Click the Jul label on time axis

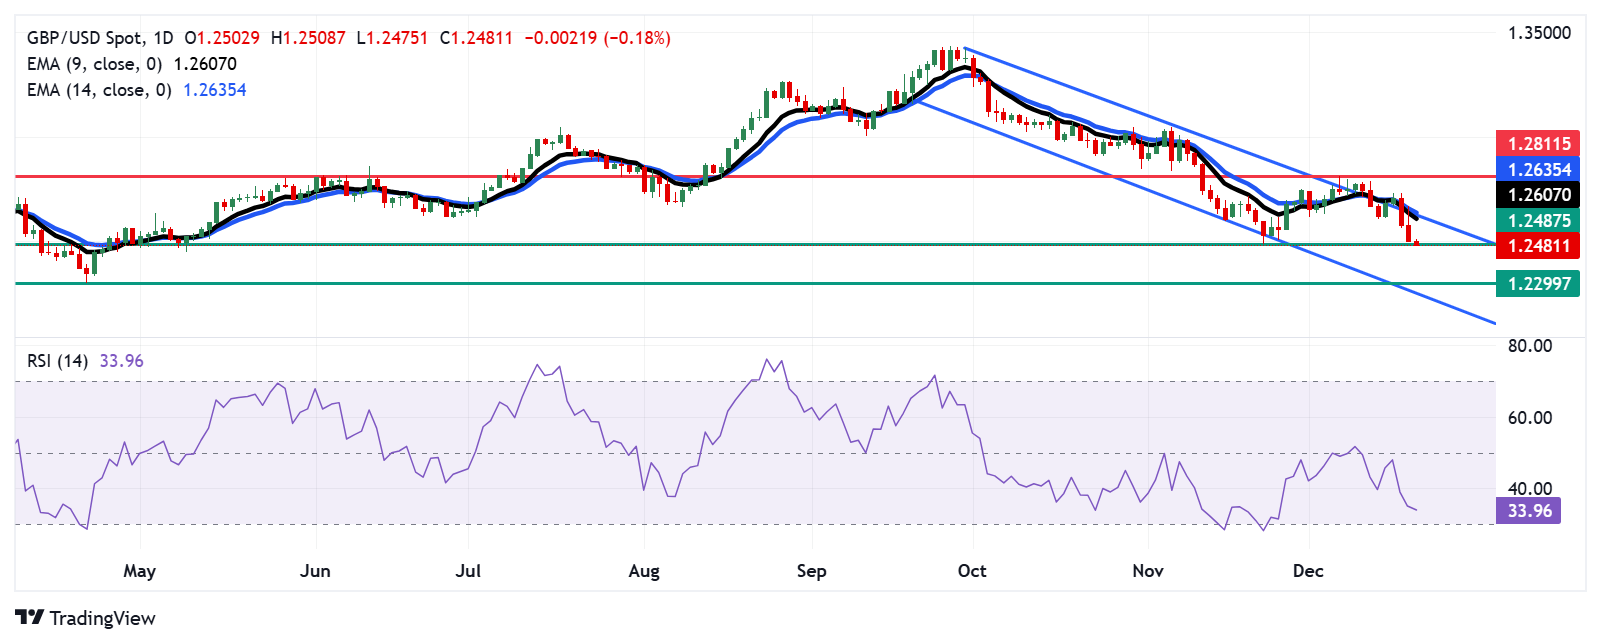pyautogui.click(x=468, y=571)
